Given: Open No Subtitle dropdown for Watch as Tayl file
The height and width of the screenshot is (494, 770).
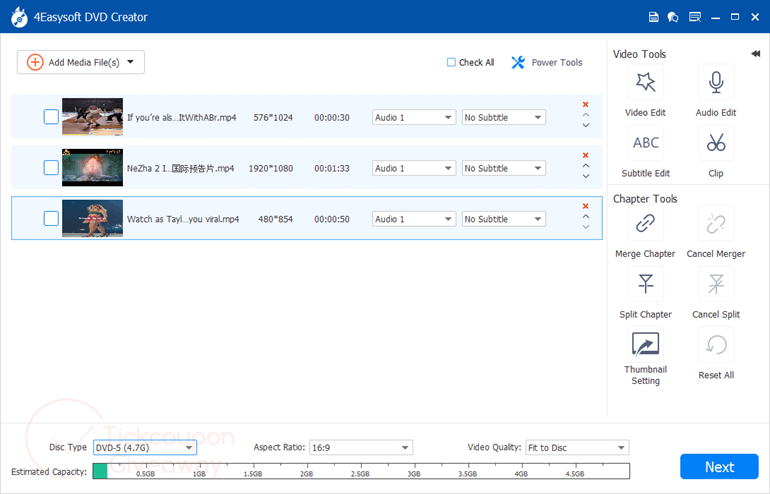Looking at the screenshot, I should (504, 219).
